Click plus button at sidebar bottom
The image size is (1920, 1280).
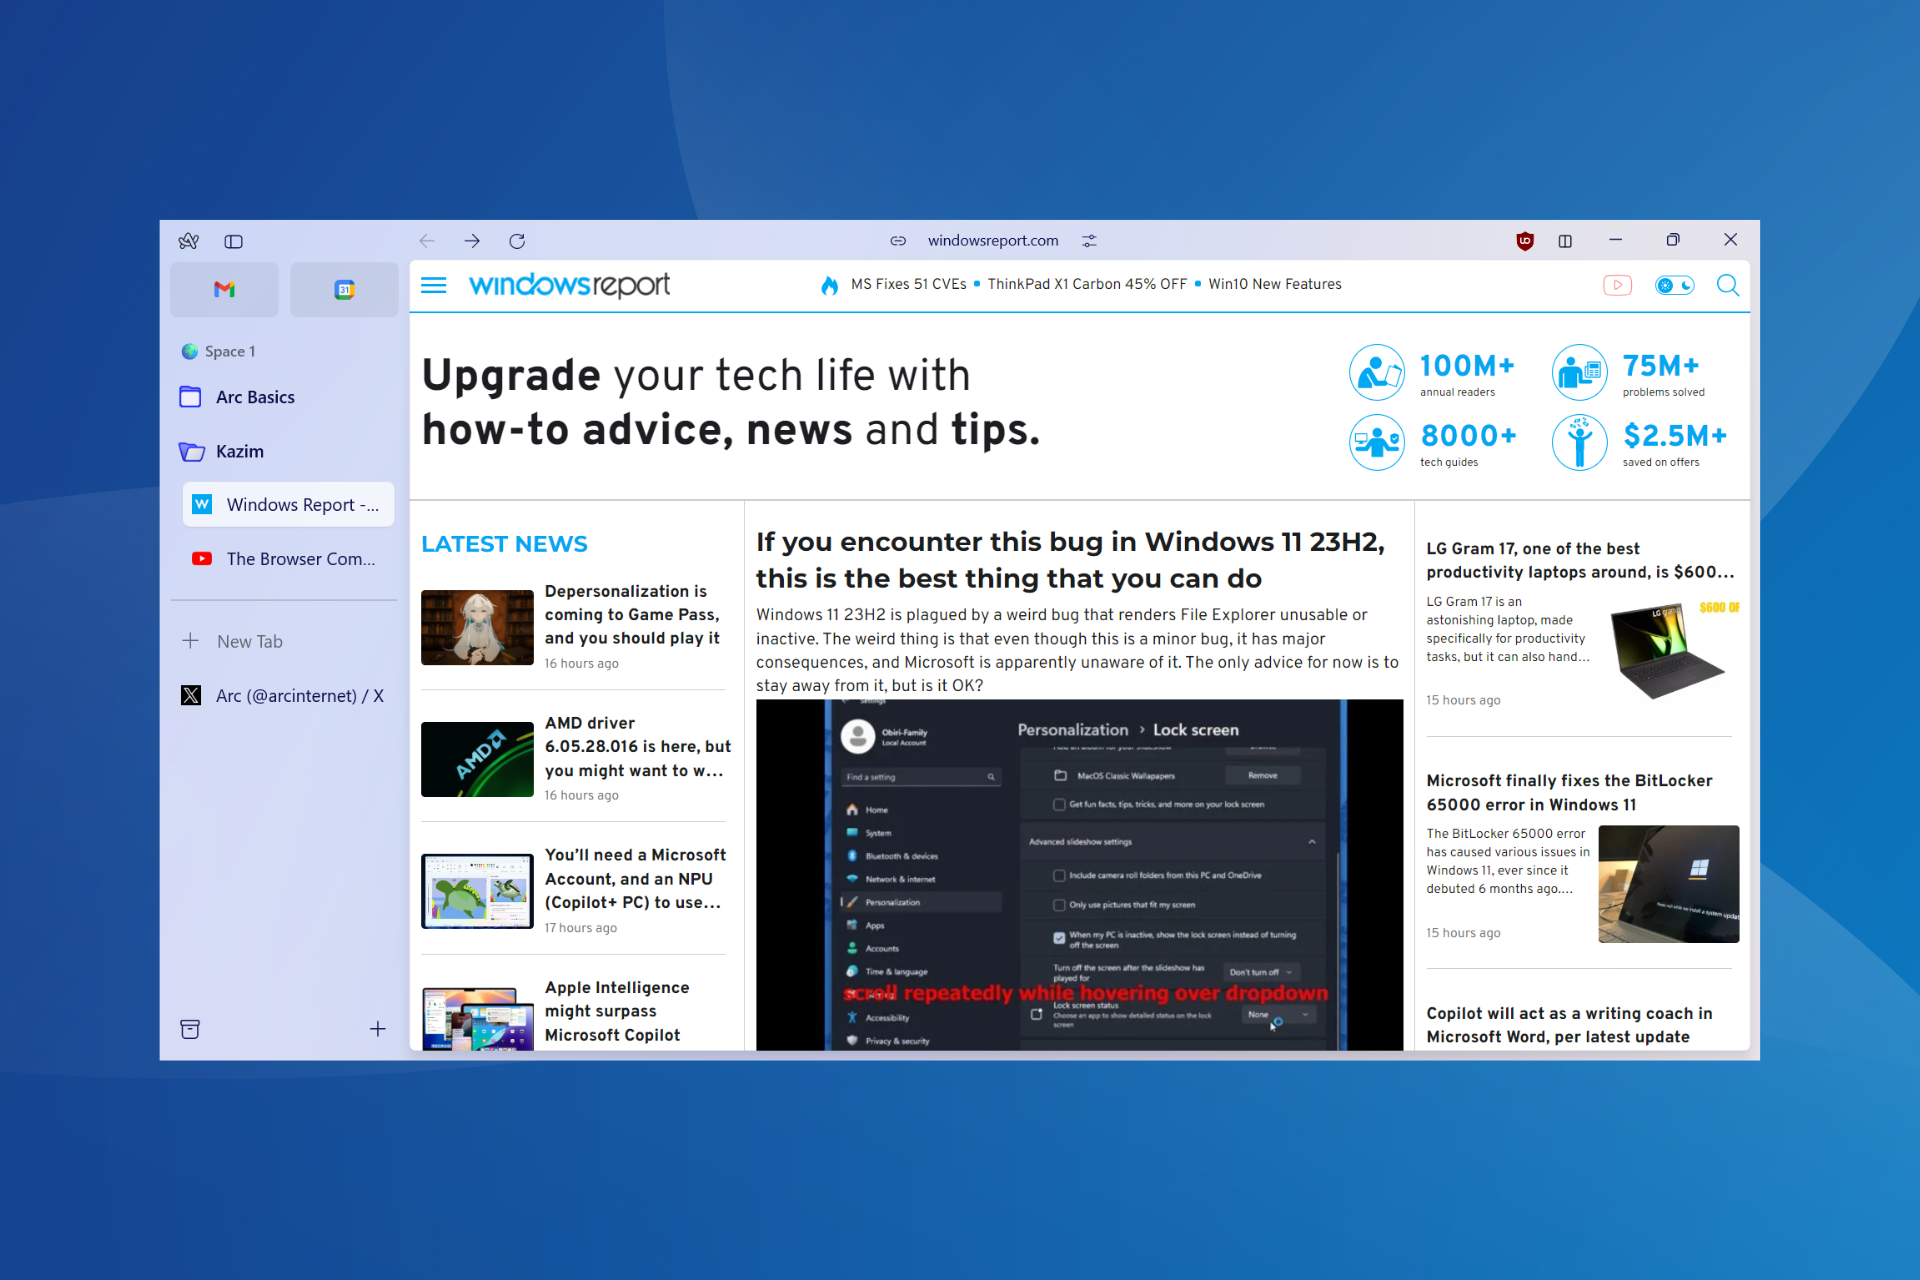(378, 1029)
